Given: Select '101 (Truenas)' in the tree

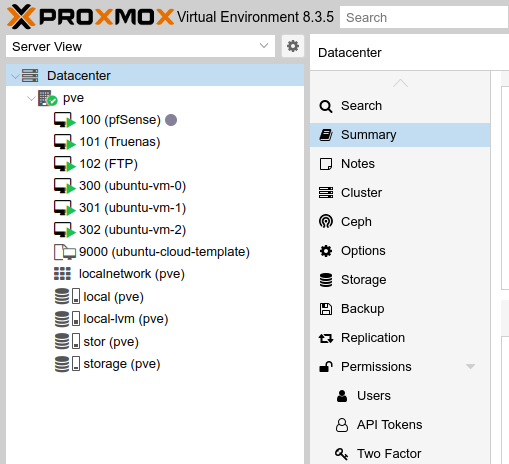Looking at the screenshot, I should click(120, 142).
